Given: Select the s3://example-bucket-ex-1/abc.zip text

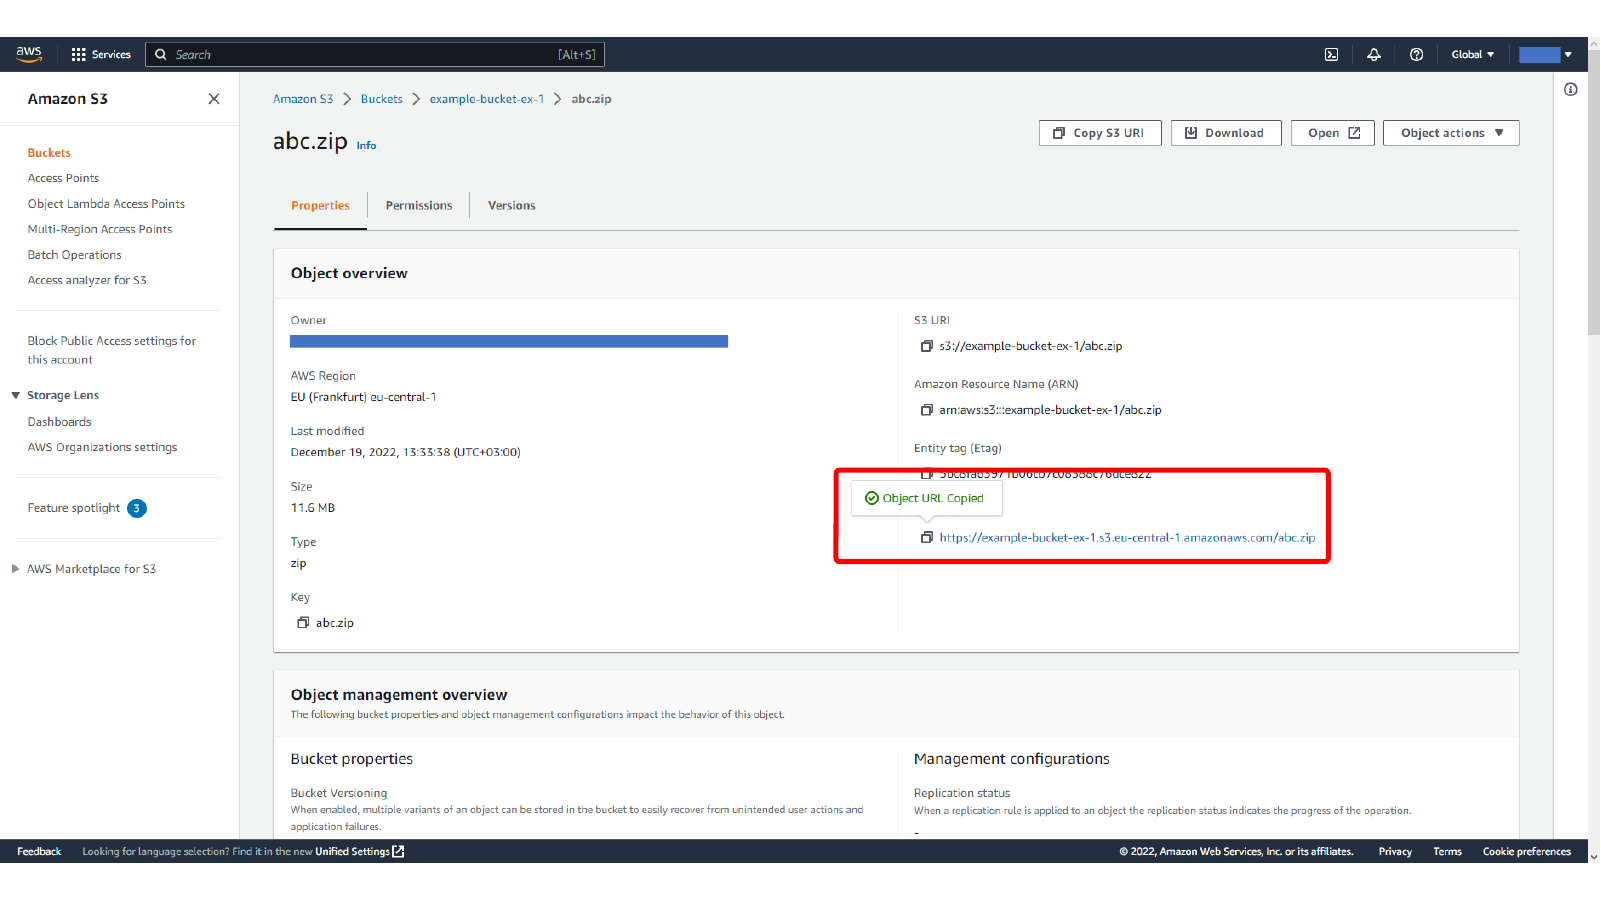Looking at the screenshot, I should pos(1030,346).
